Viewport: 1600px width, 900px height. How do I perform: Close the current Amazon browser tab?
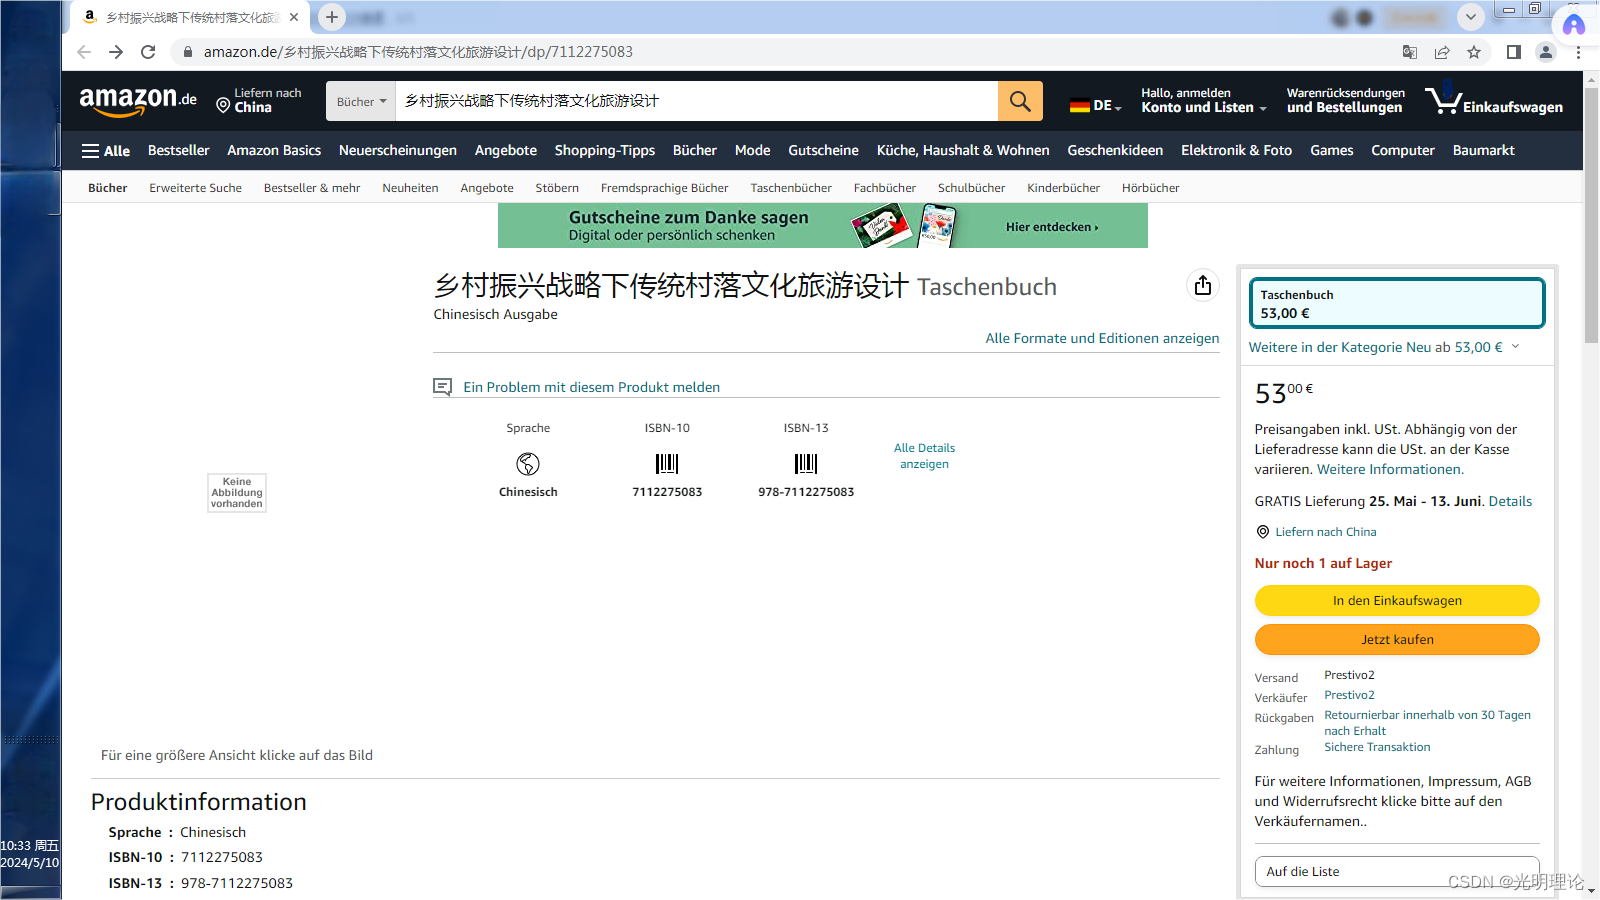tap(294, 17)
